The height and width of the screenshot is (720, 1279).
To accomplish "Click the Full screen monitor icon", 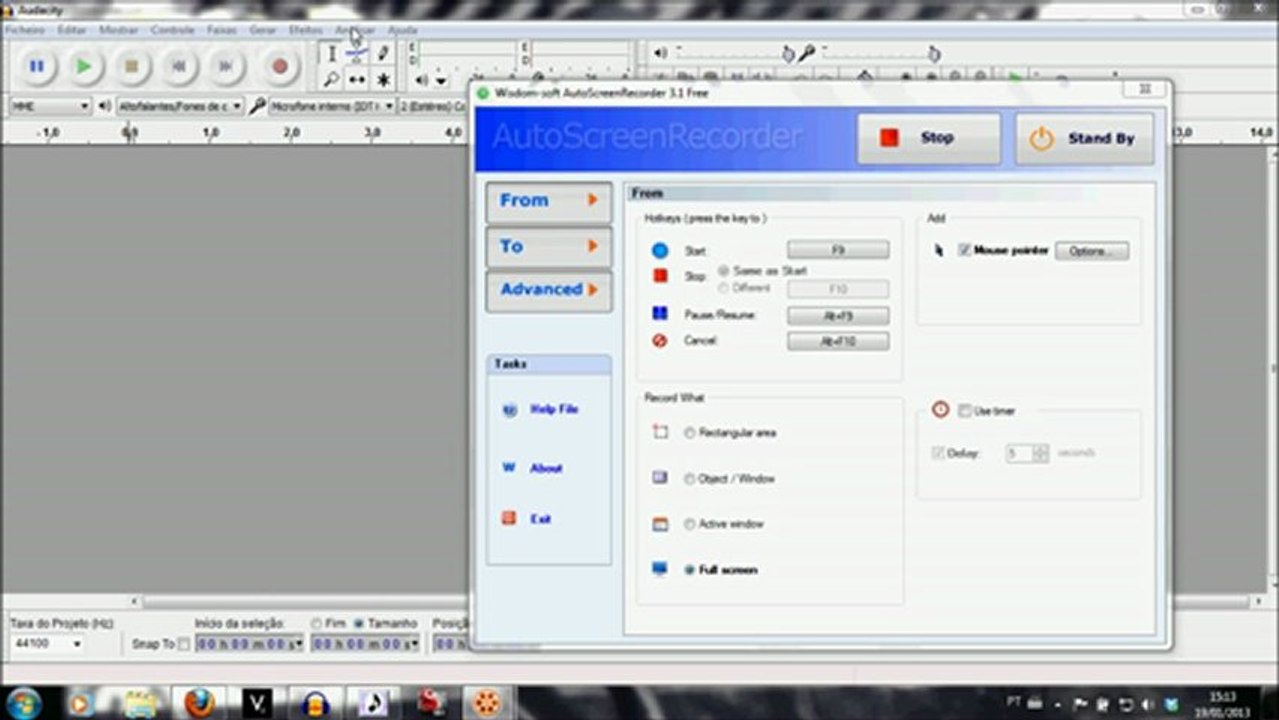I will (660, 569).
